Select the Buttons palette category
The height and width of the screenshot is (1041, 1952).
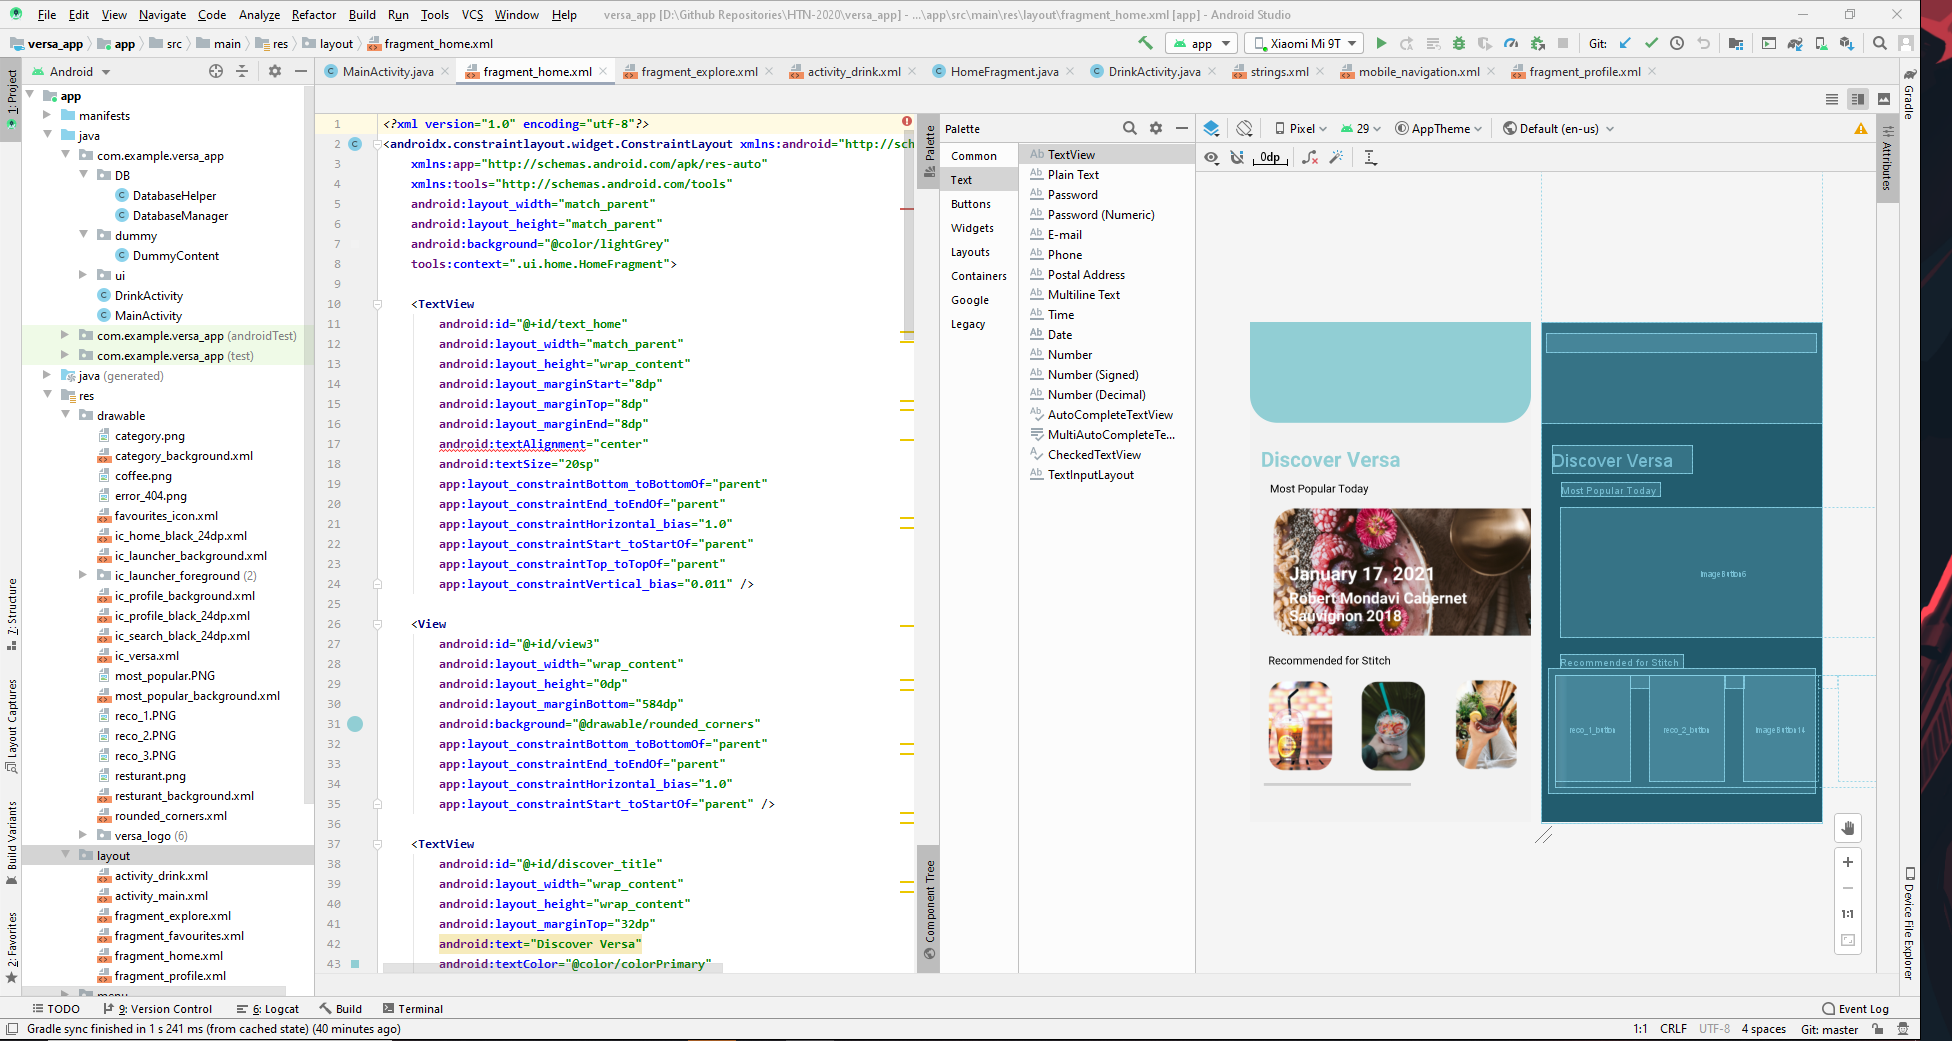[x=970, y=204]
